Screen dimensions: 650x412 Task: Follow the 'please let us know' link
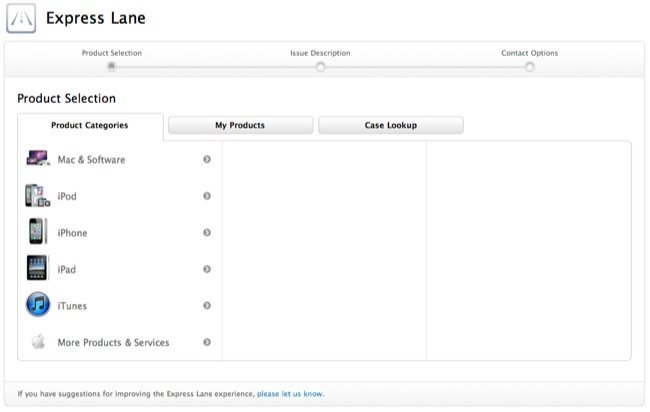click(x=290, y=394)
